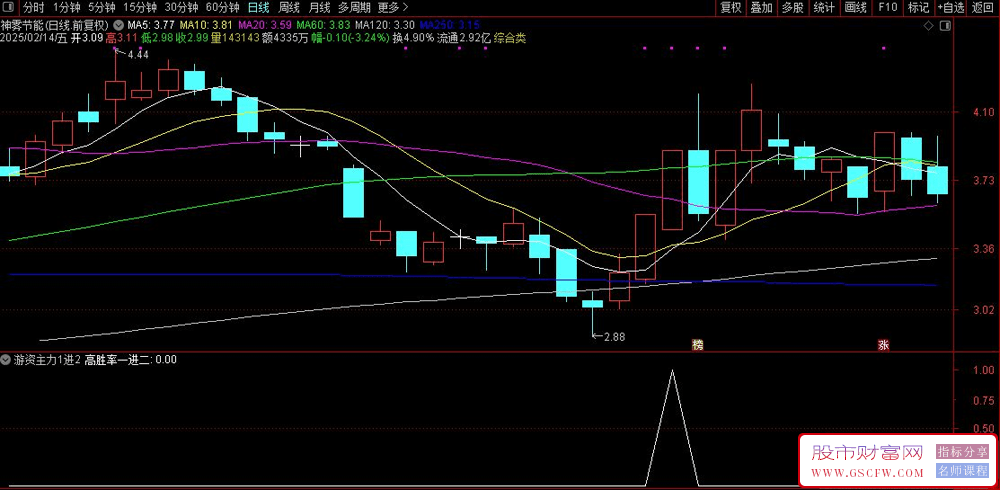The image size is (1000, 490).
Task: Click the 1.00 indicator axis label
Action: [984, 370]
